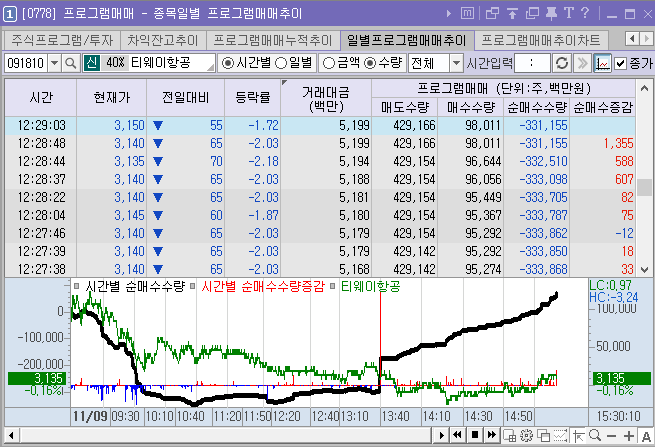Viewport: 655px width, 447px height.
Task: Click the 순매수수량 column header
Action: click(537, 107)
